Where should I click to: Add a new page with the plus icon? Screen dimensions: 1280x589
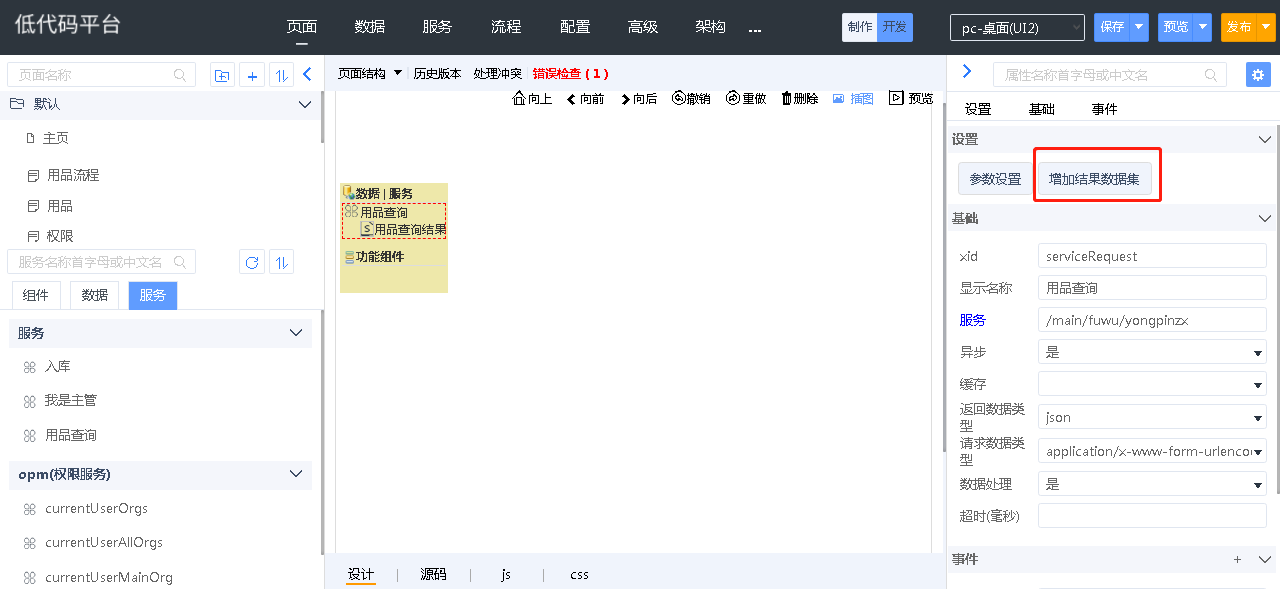(x=252, y=75)
